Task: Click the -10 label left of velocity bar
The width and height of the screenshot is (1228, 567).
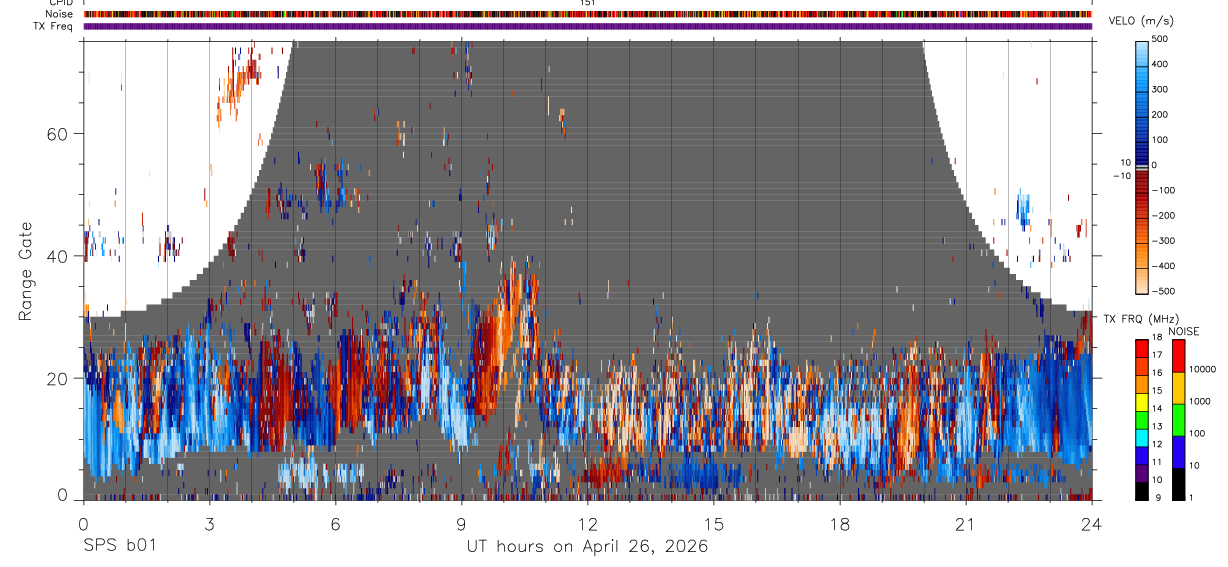Action: coord(1121,176)
